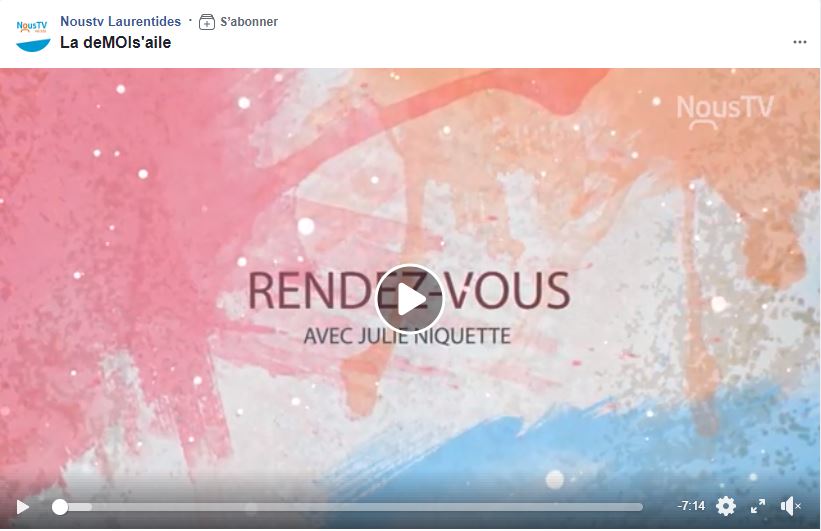Click the NousTV watermark inside the video

coord(725,110)
